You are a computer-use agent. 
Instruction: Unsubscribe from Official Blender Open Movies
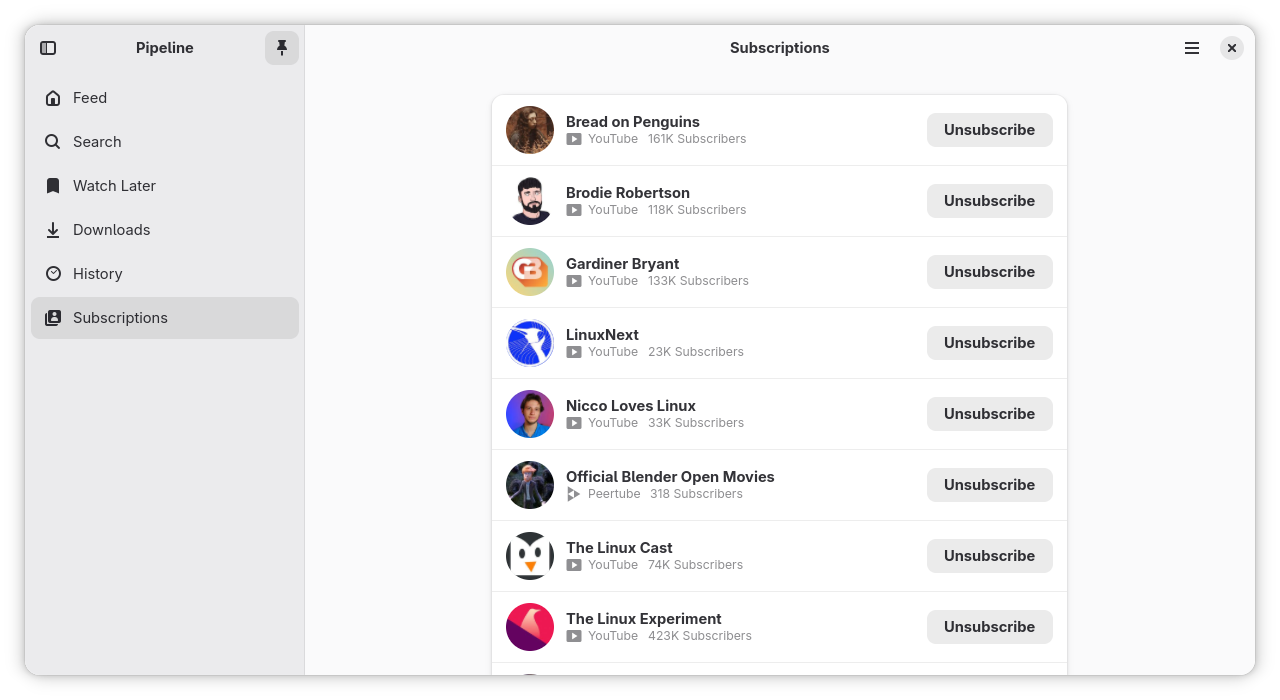click(990, 485)
